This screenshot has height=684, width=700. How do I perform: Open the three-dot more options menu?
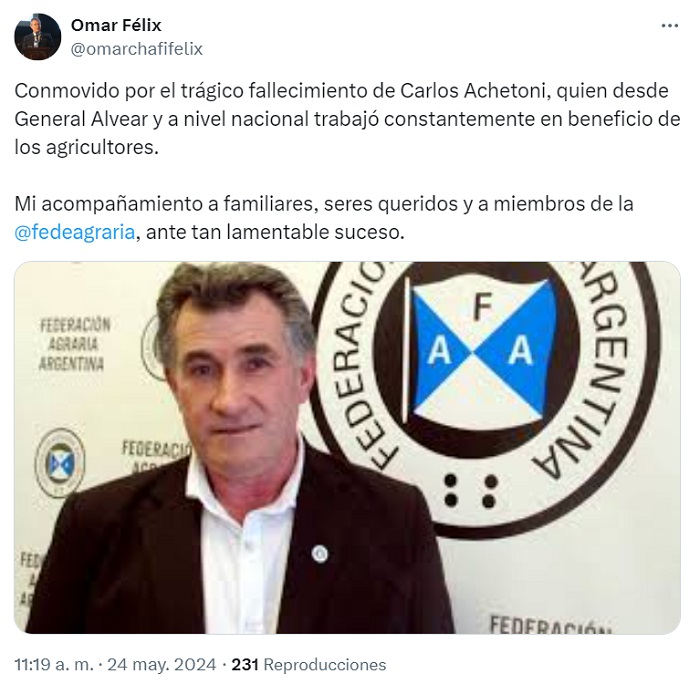pos(670,26)
